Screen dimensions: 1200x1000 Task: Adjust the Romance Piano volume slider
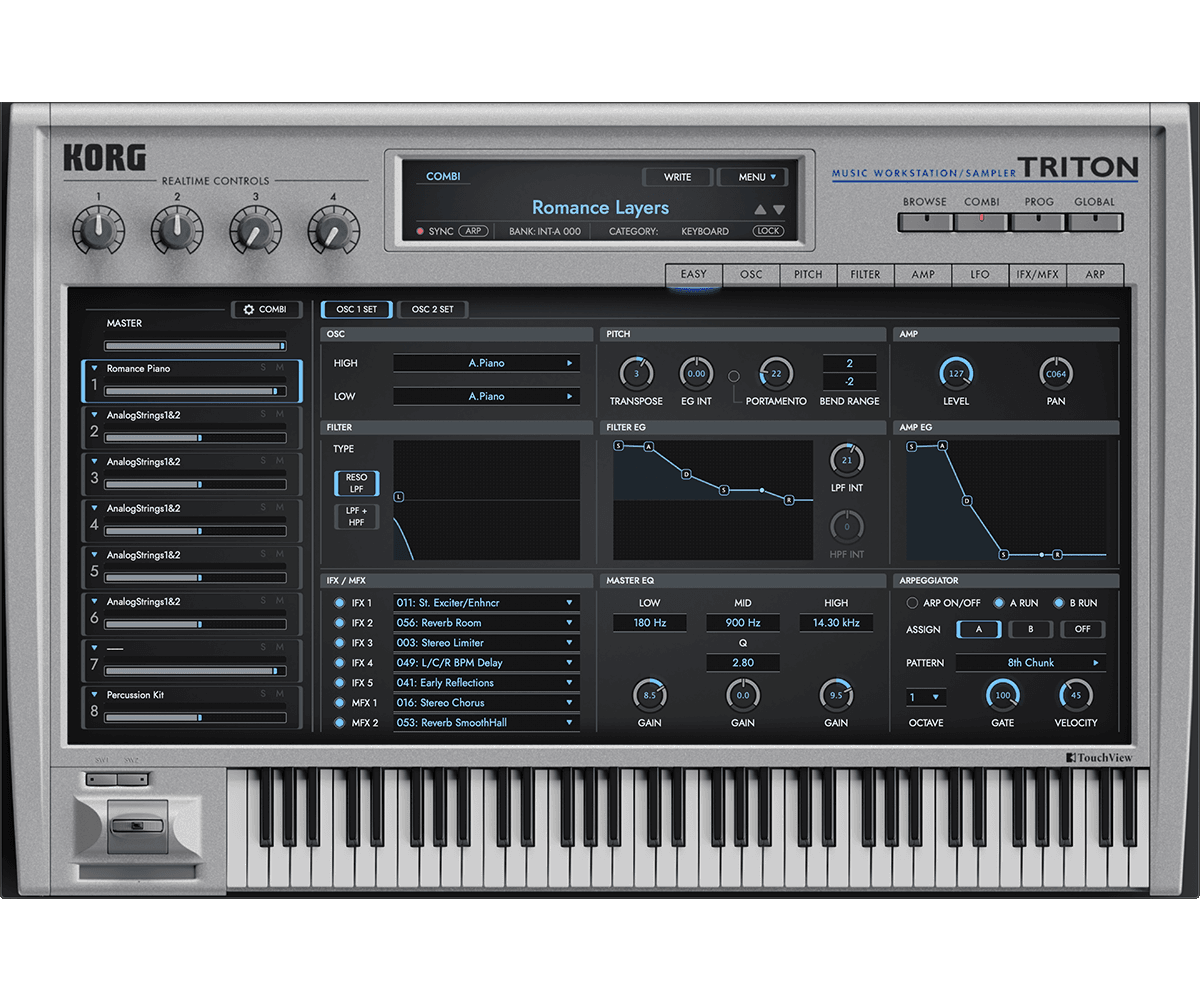[188, 391]
